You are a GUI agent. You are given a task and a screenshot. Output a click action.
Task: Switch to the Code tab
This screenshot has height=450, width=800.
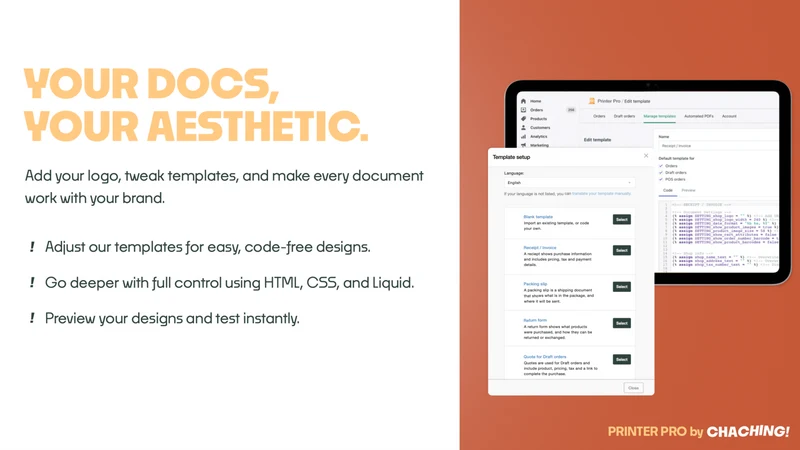[668, 190]
